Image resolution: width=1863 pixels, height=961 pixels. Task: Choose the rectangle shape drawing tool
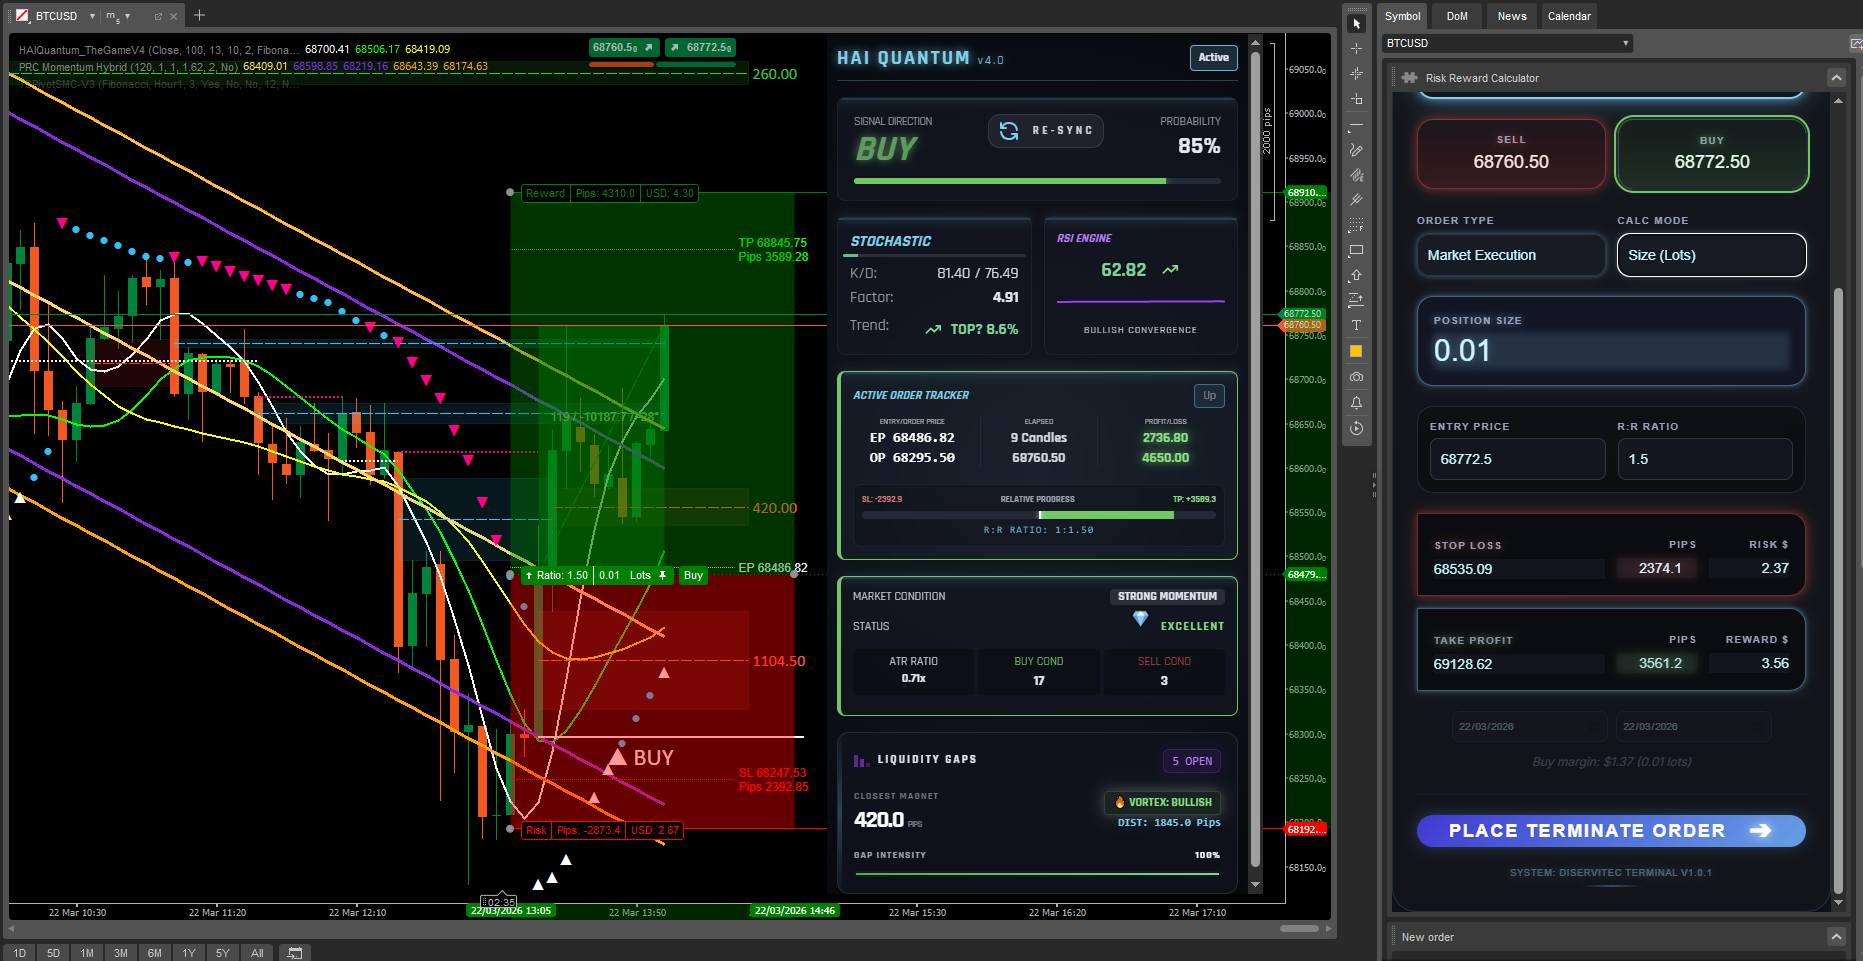[1356, 251]
